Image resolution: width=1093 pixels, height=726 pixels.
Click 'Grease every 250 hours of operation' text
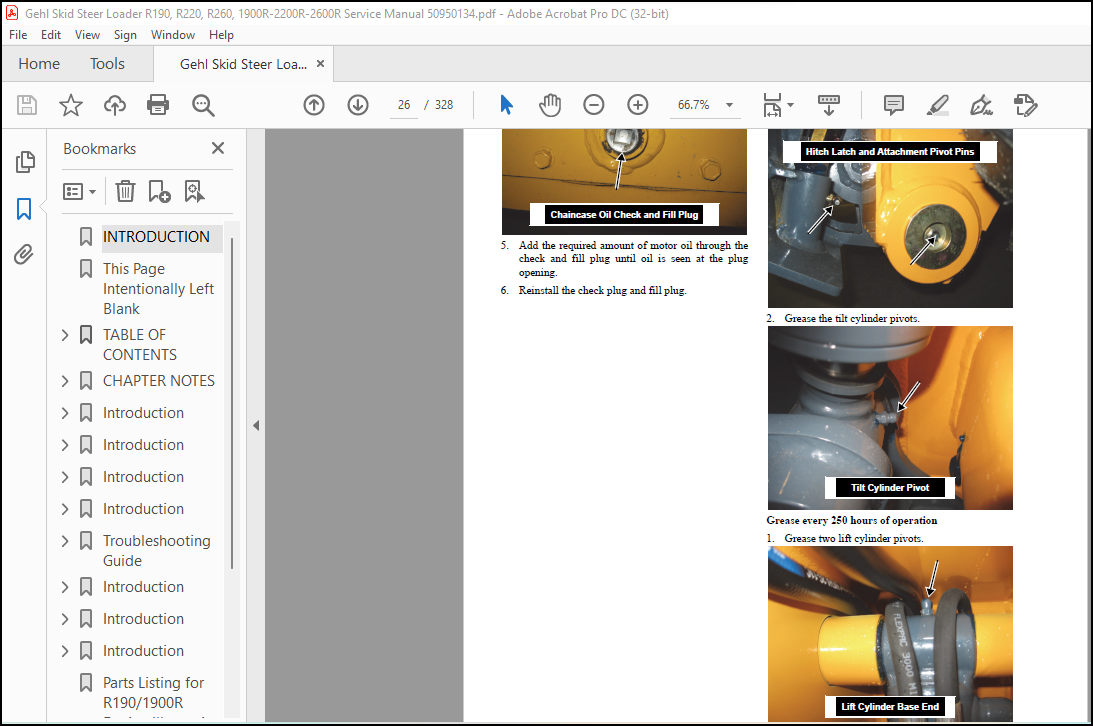coord(852,520)
